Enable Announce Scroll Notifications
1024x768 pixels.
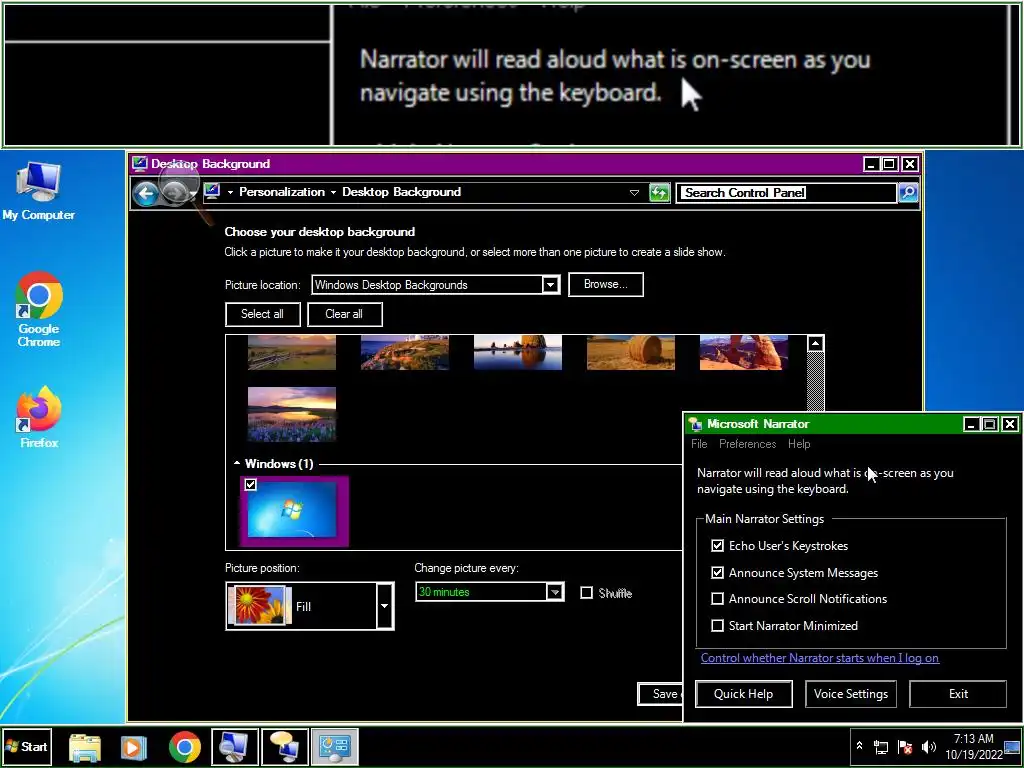(717, 599)
